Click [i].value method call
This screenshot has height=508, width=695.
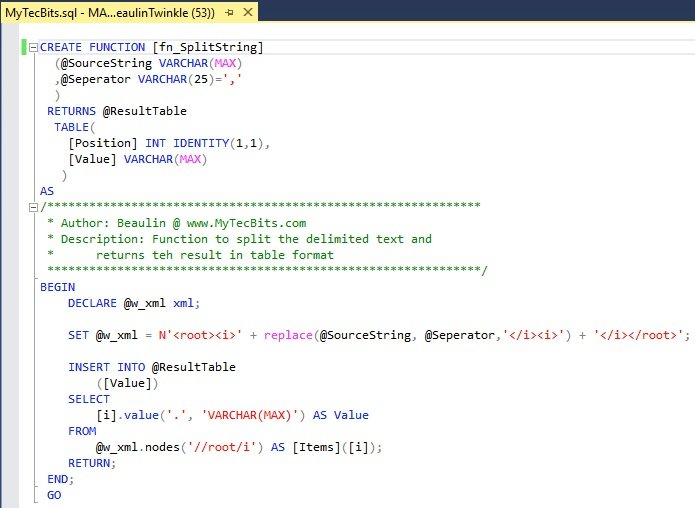127,415
